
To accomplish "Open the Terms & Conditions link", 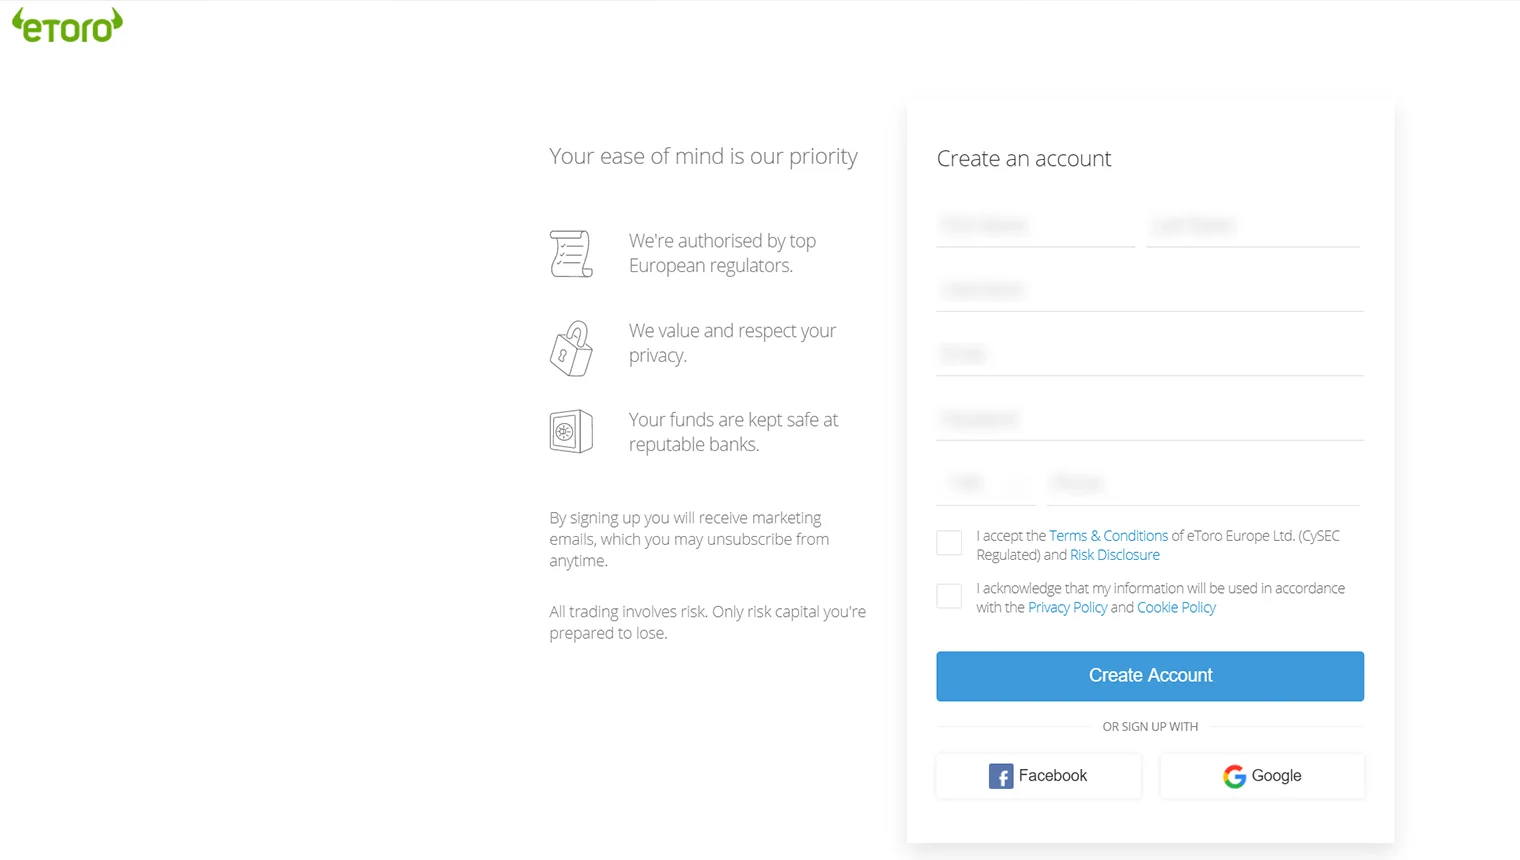I will [x=1108, y=535].
